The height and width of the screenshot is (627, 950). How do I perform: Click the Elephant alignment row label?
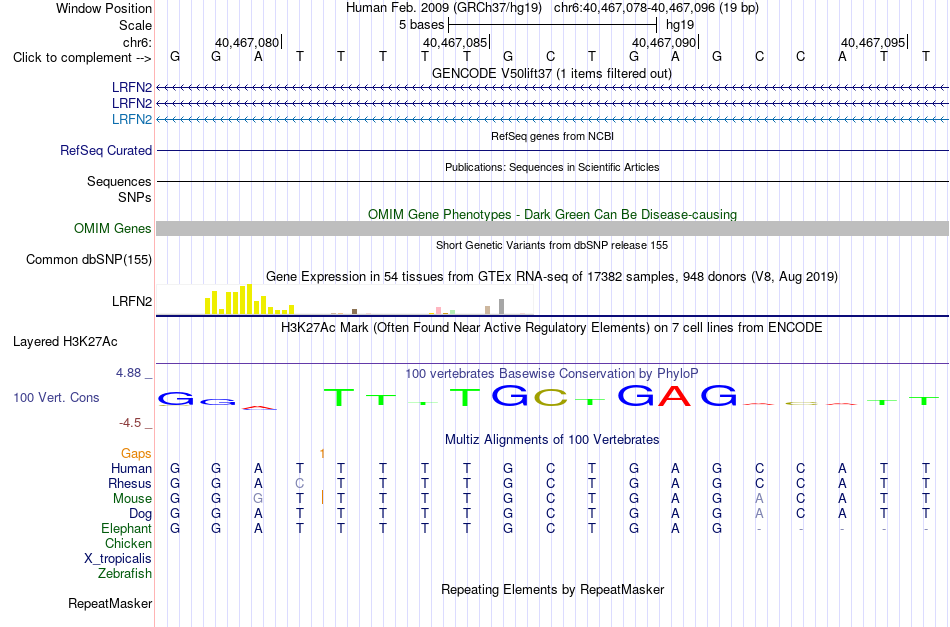[x=126, y=528]
